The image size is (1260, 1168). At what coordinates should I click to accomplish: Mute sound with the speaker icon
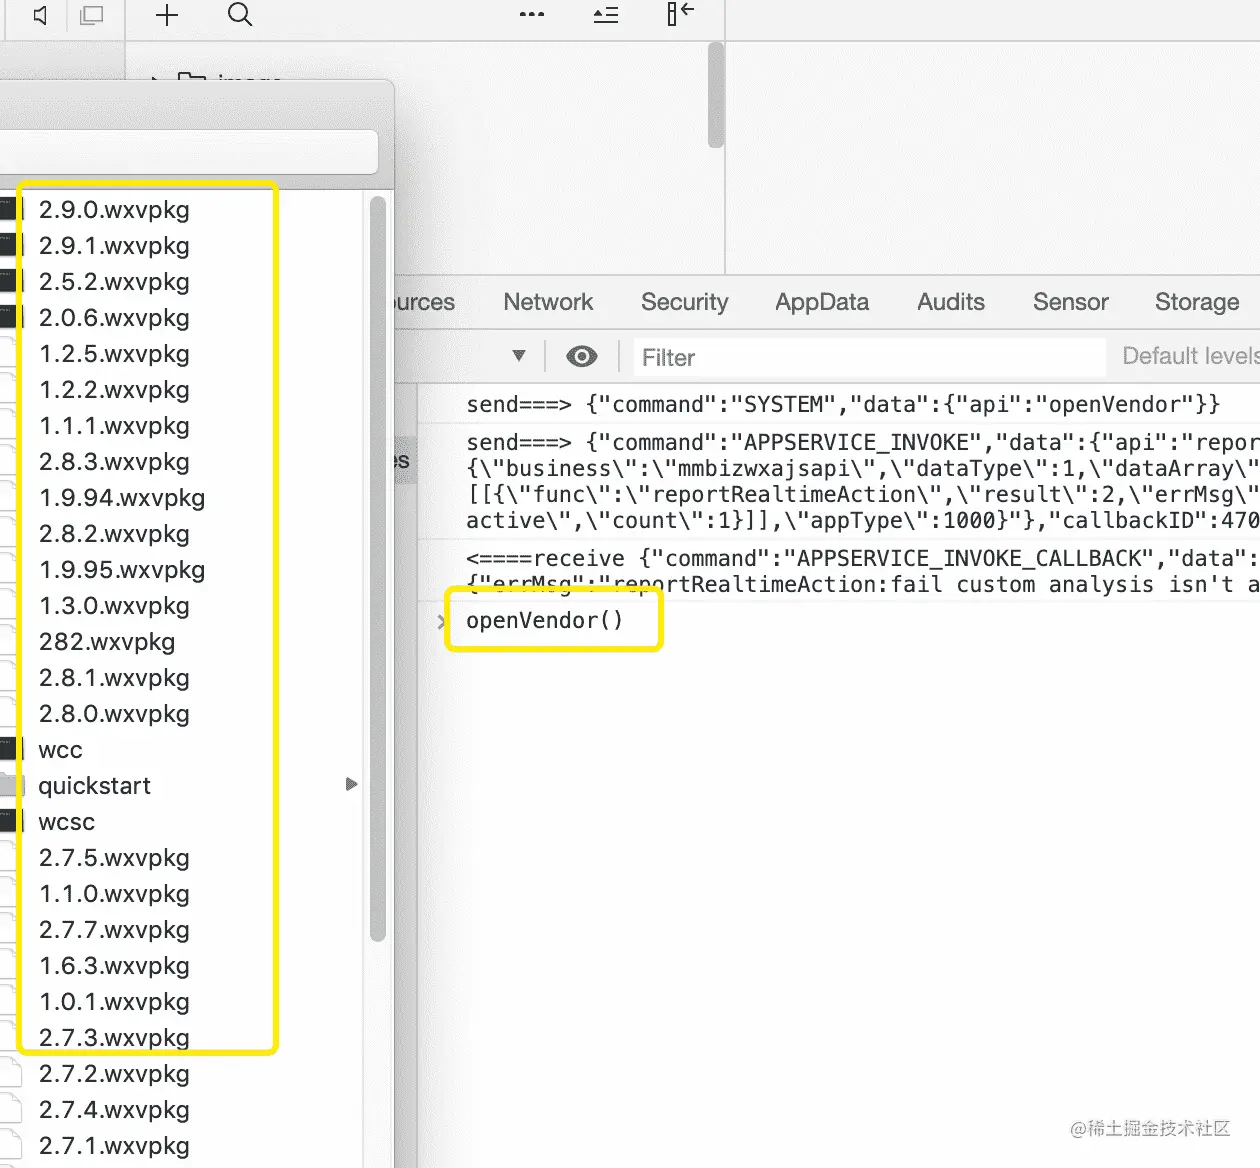pyautogui.click(x=39, y=15)
